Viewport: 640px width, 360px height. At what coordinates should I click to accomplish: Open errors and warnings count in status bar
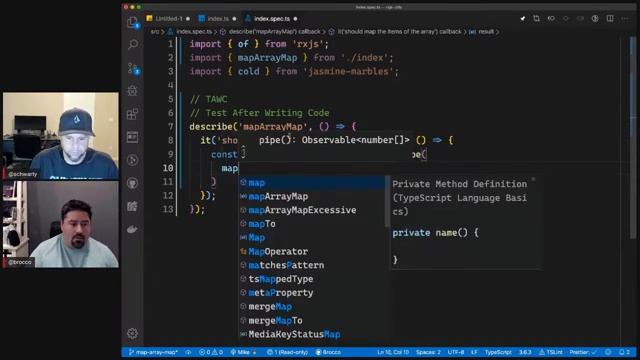point(211,352)
